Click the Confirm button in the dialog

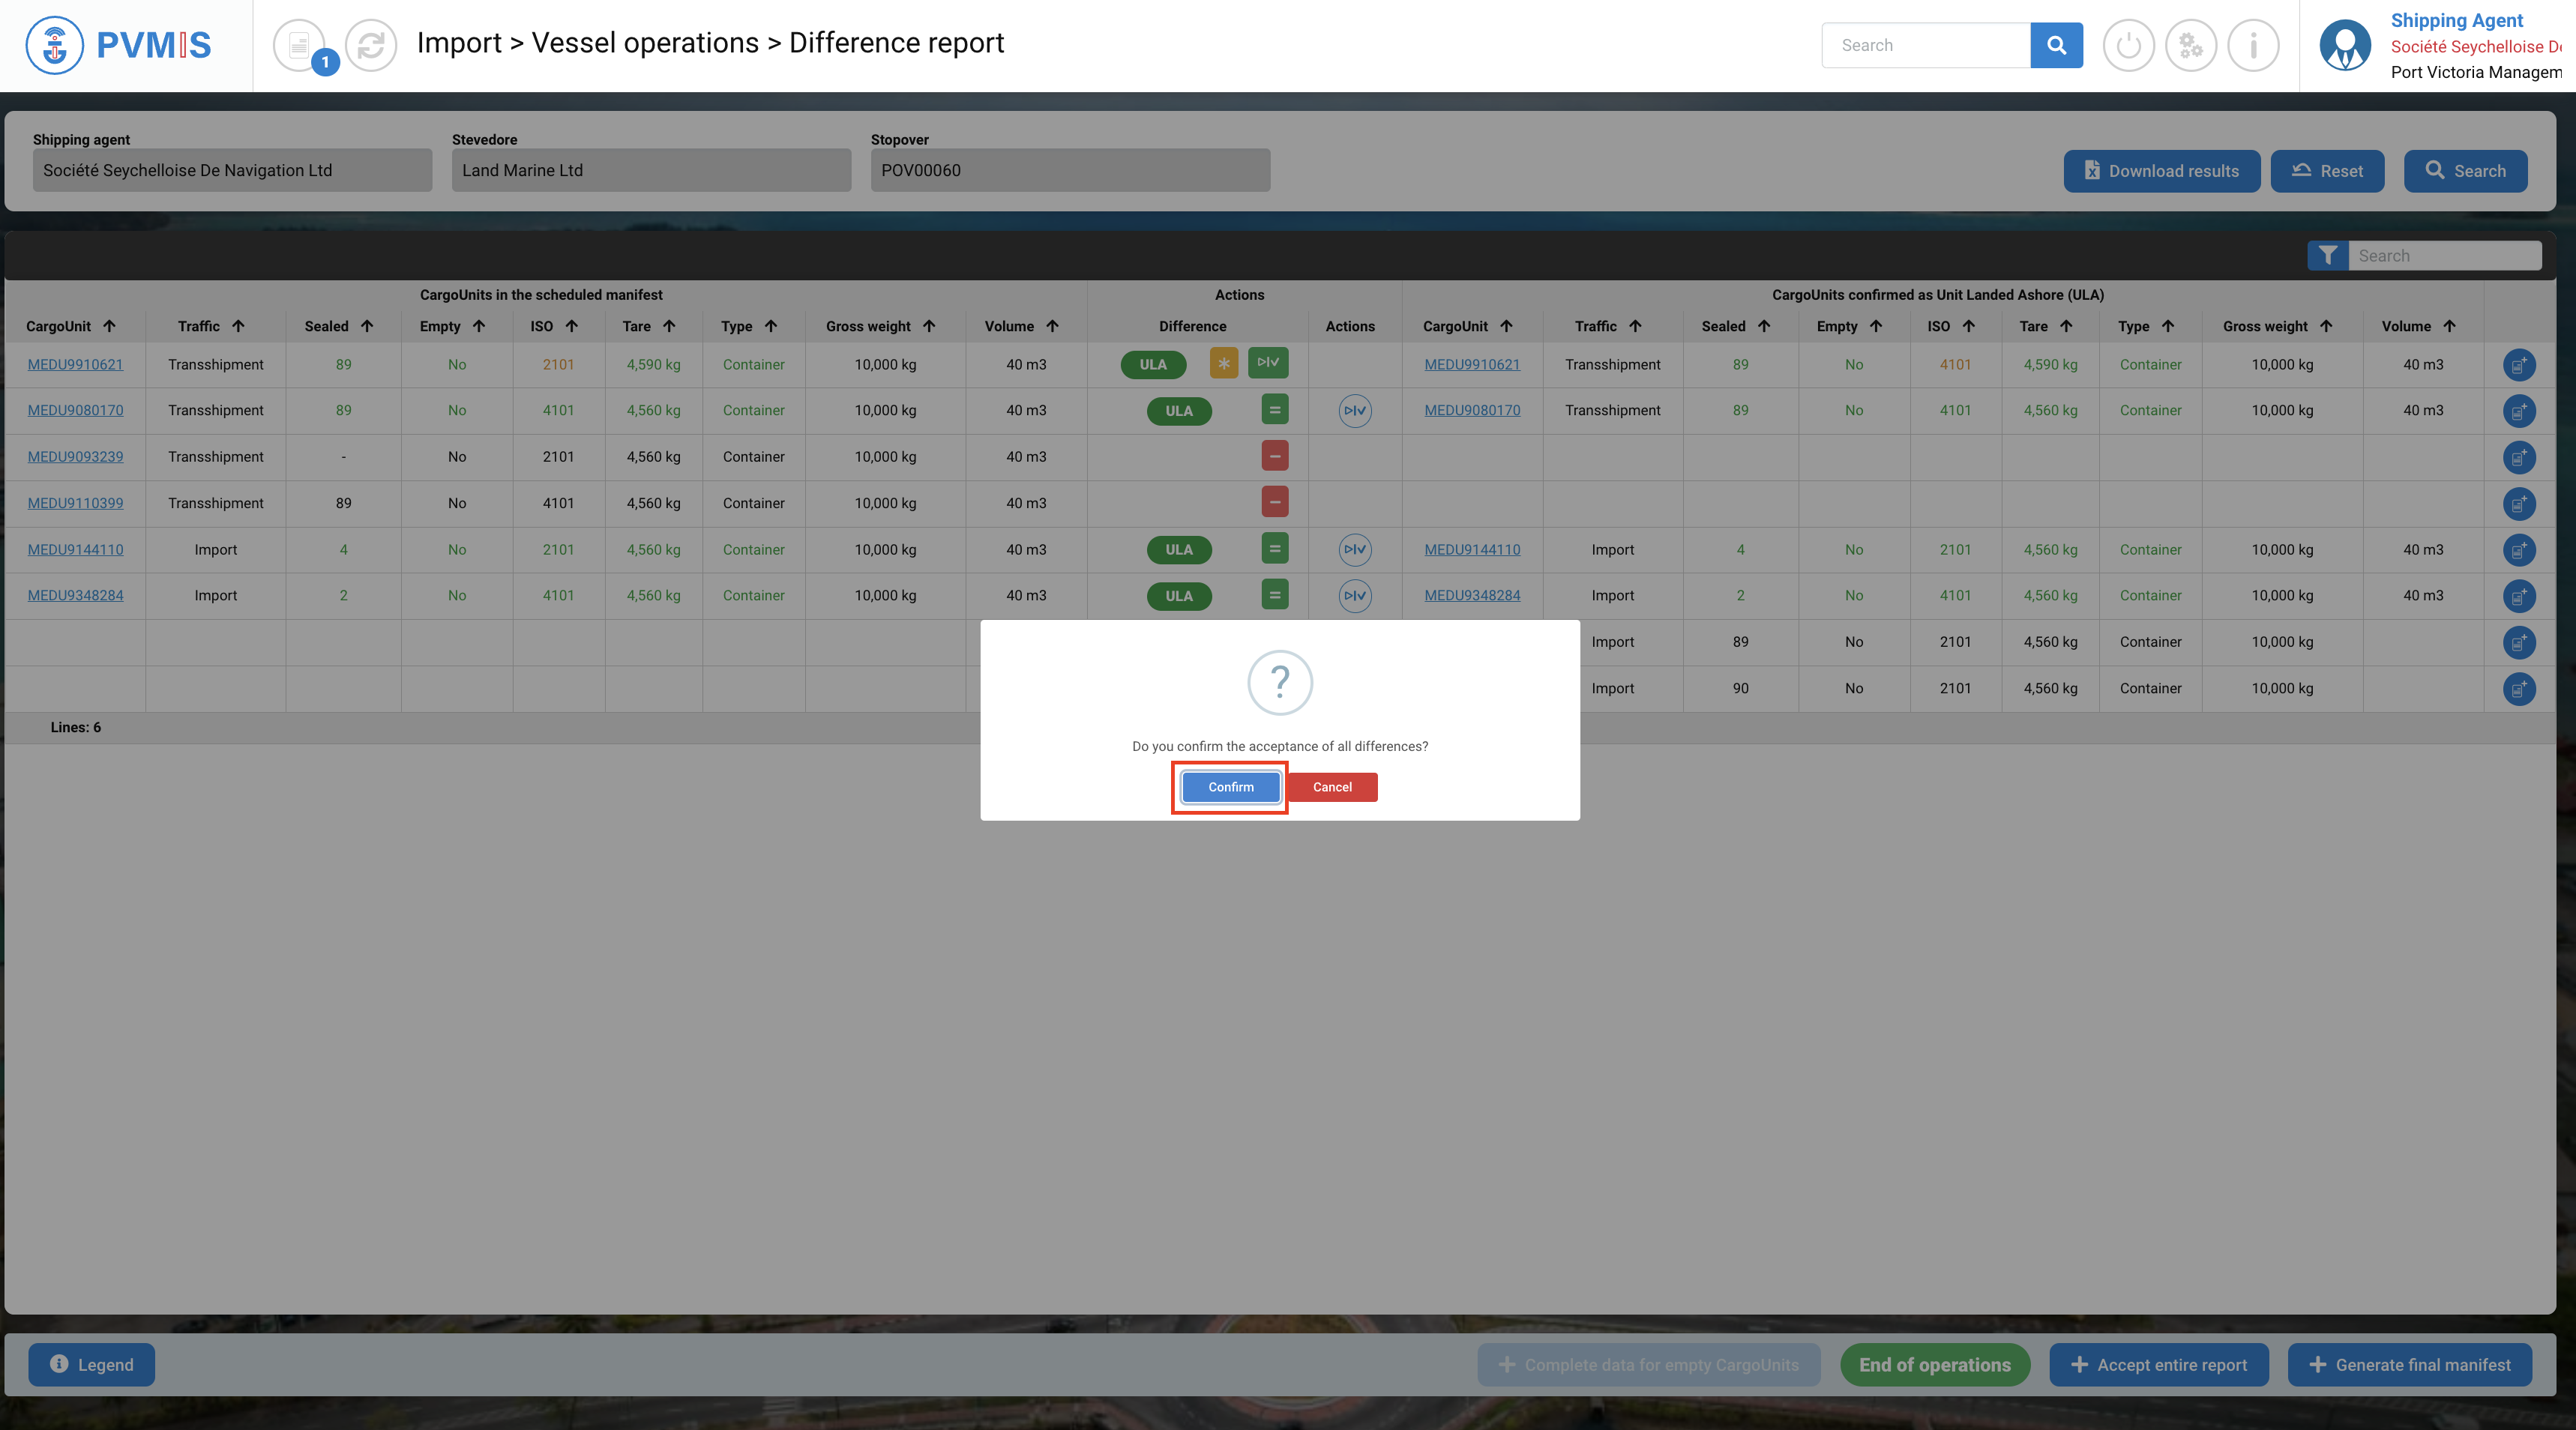1230,787
